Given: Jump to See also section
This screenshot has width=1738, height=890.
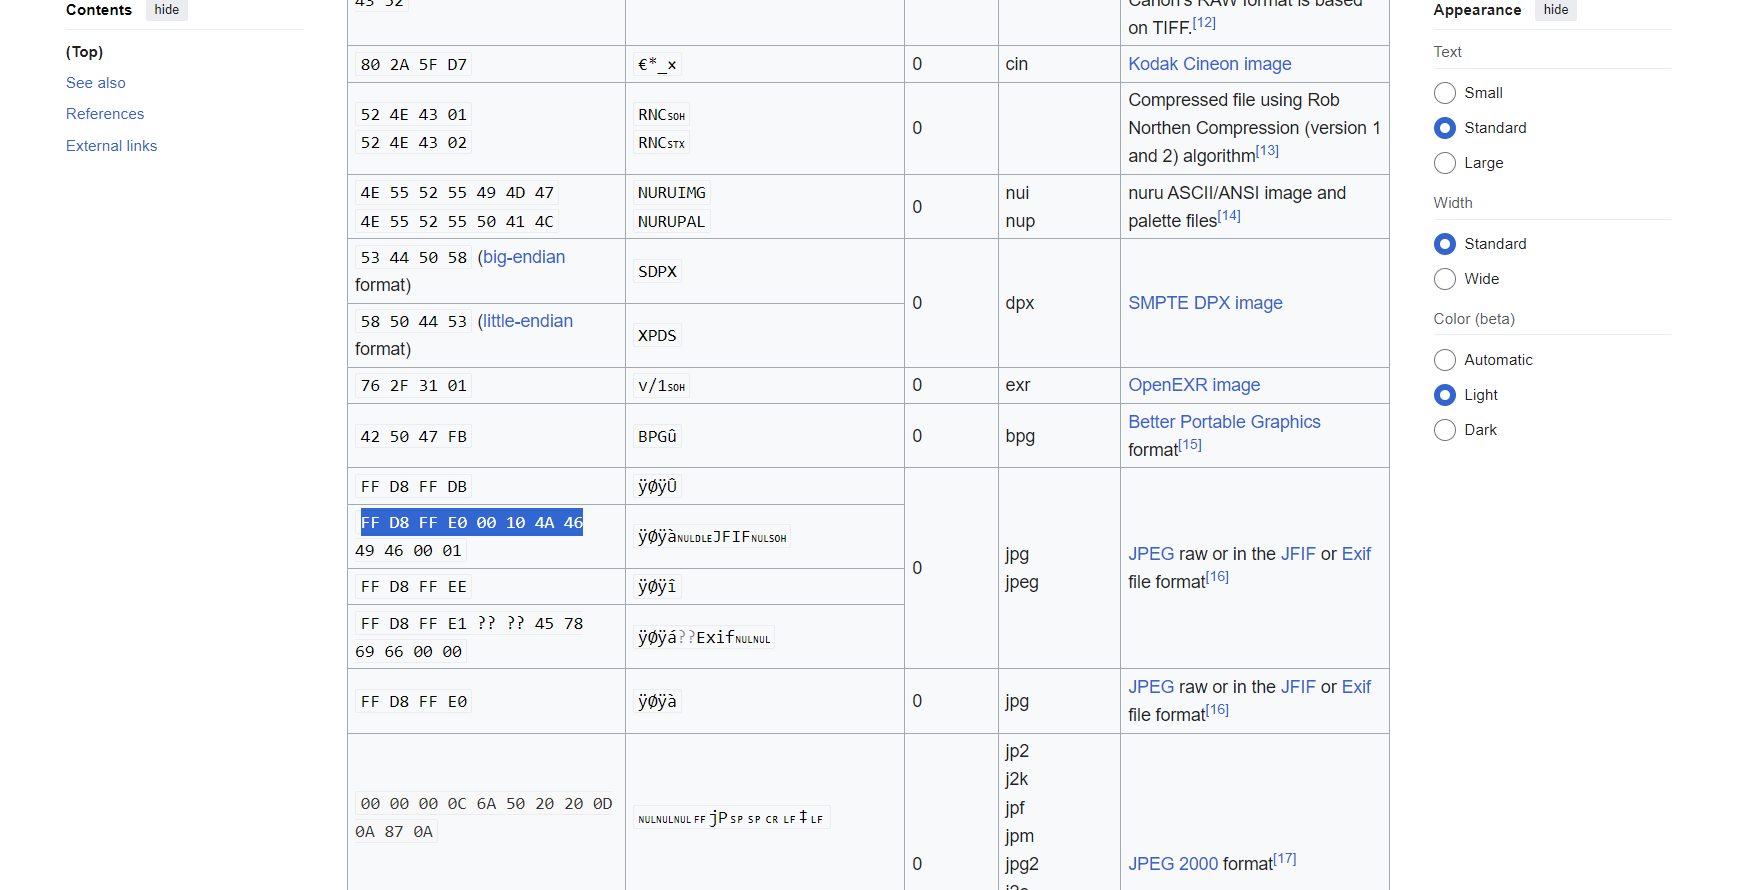Looking at the screenshot, I should click(x=96, y=83).
